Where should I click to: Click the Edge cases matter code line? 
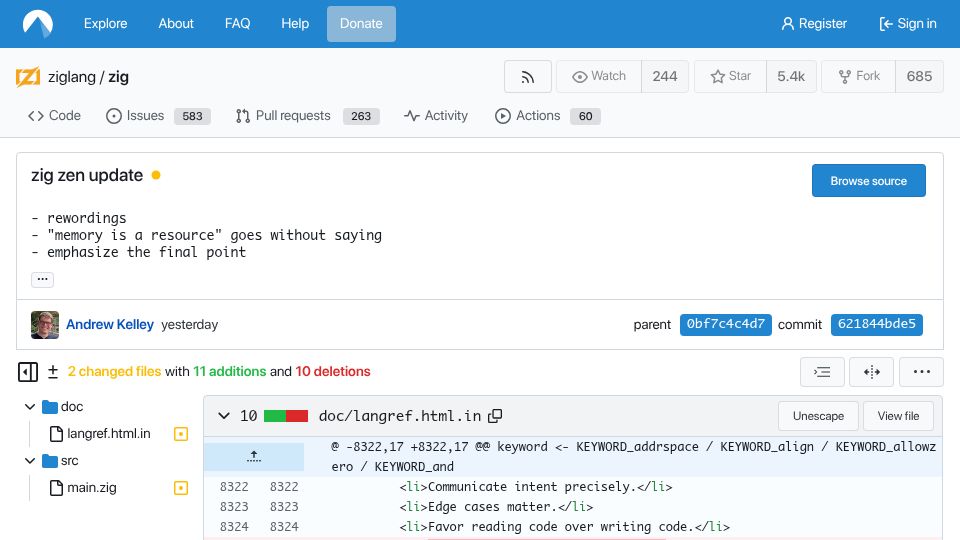point(497,507)
